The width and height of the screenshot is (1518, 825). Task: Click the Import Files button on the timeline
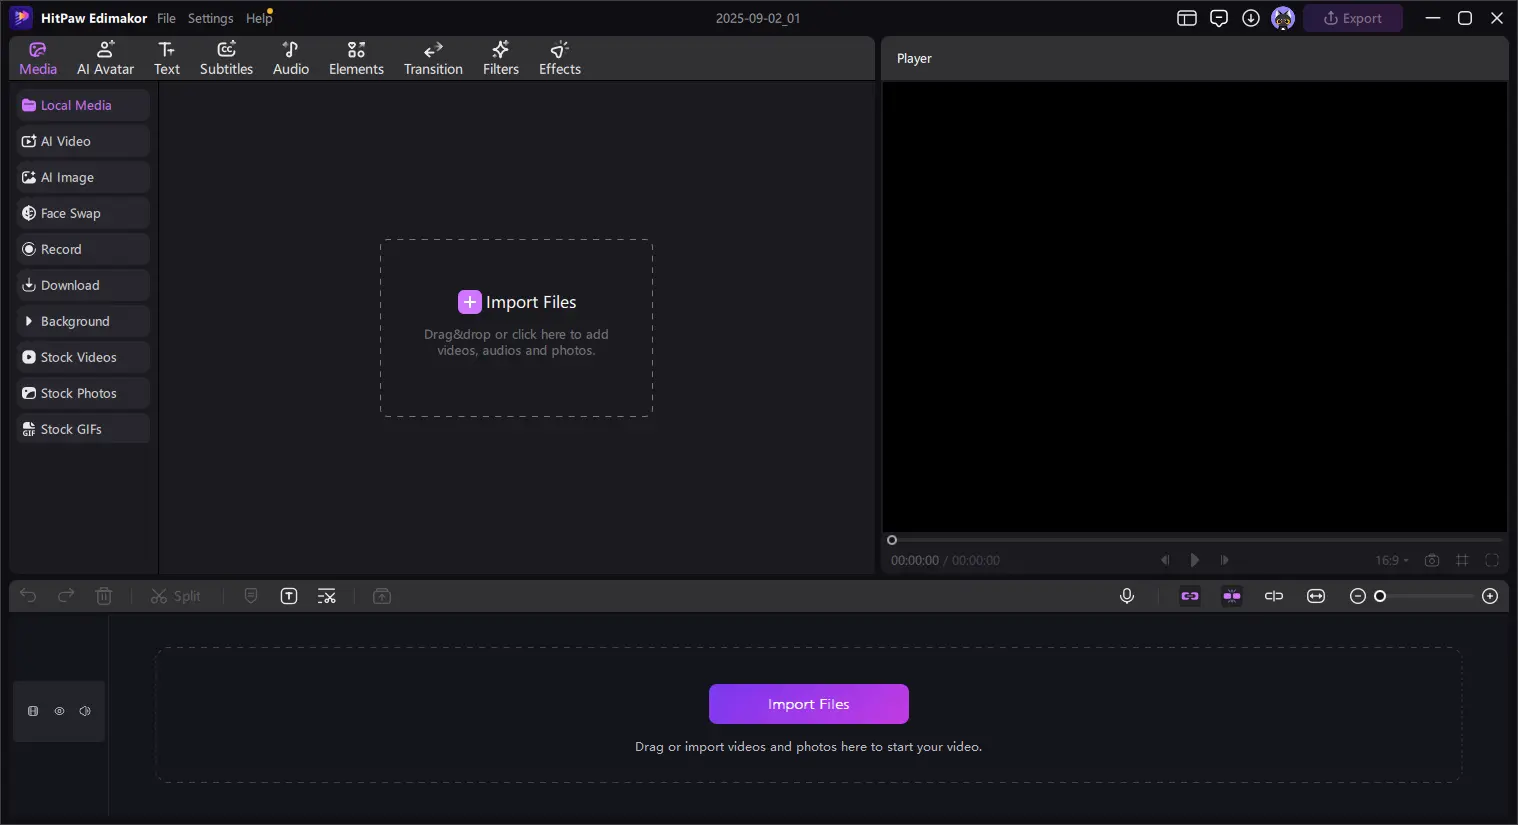pyautogui.click(x=808, y=704)
